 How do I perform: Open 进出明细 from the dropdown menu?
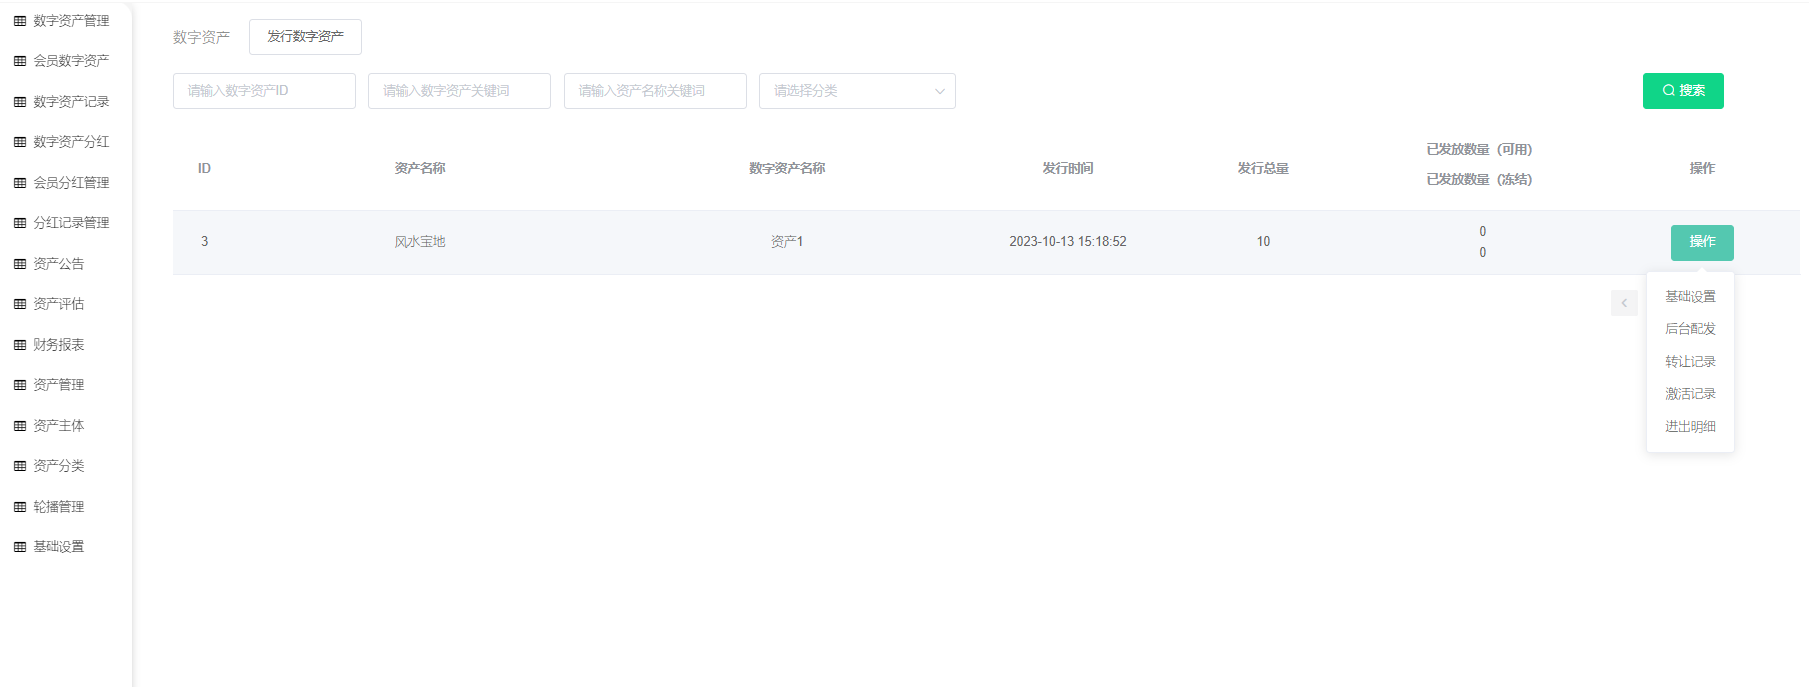1690,427
